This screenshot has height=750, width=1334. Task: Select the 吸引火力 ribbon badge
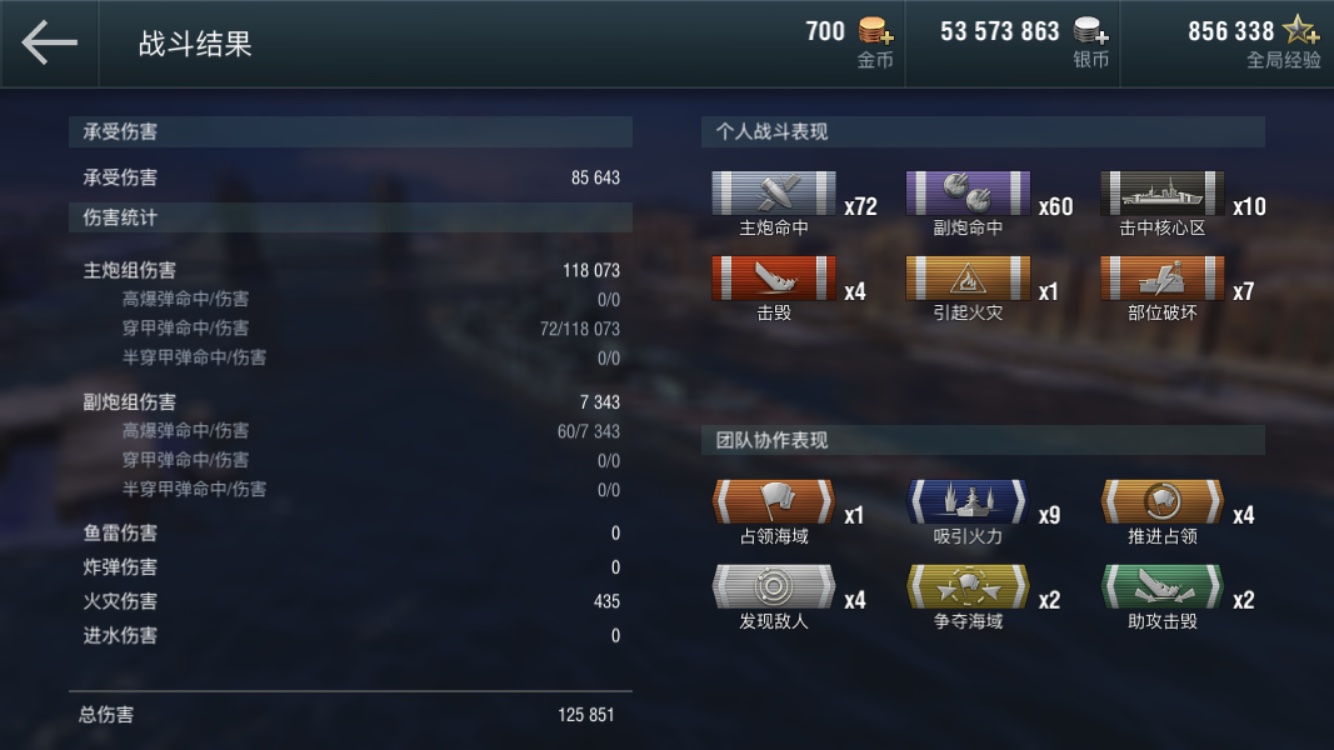point(967,502)
